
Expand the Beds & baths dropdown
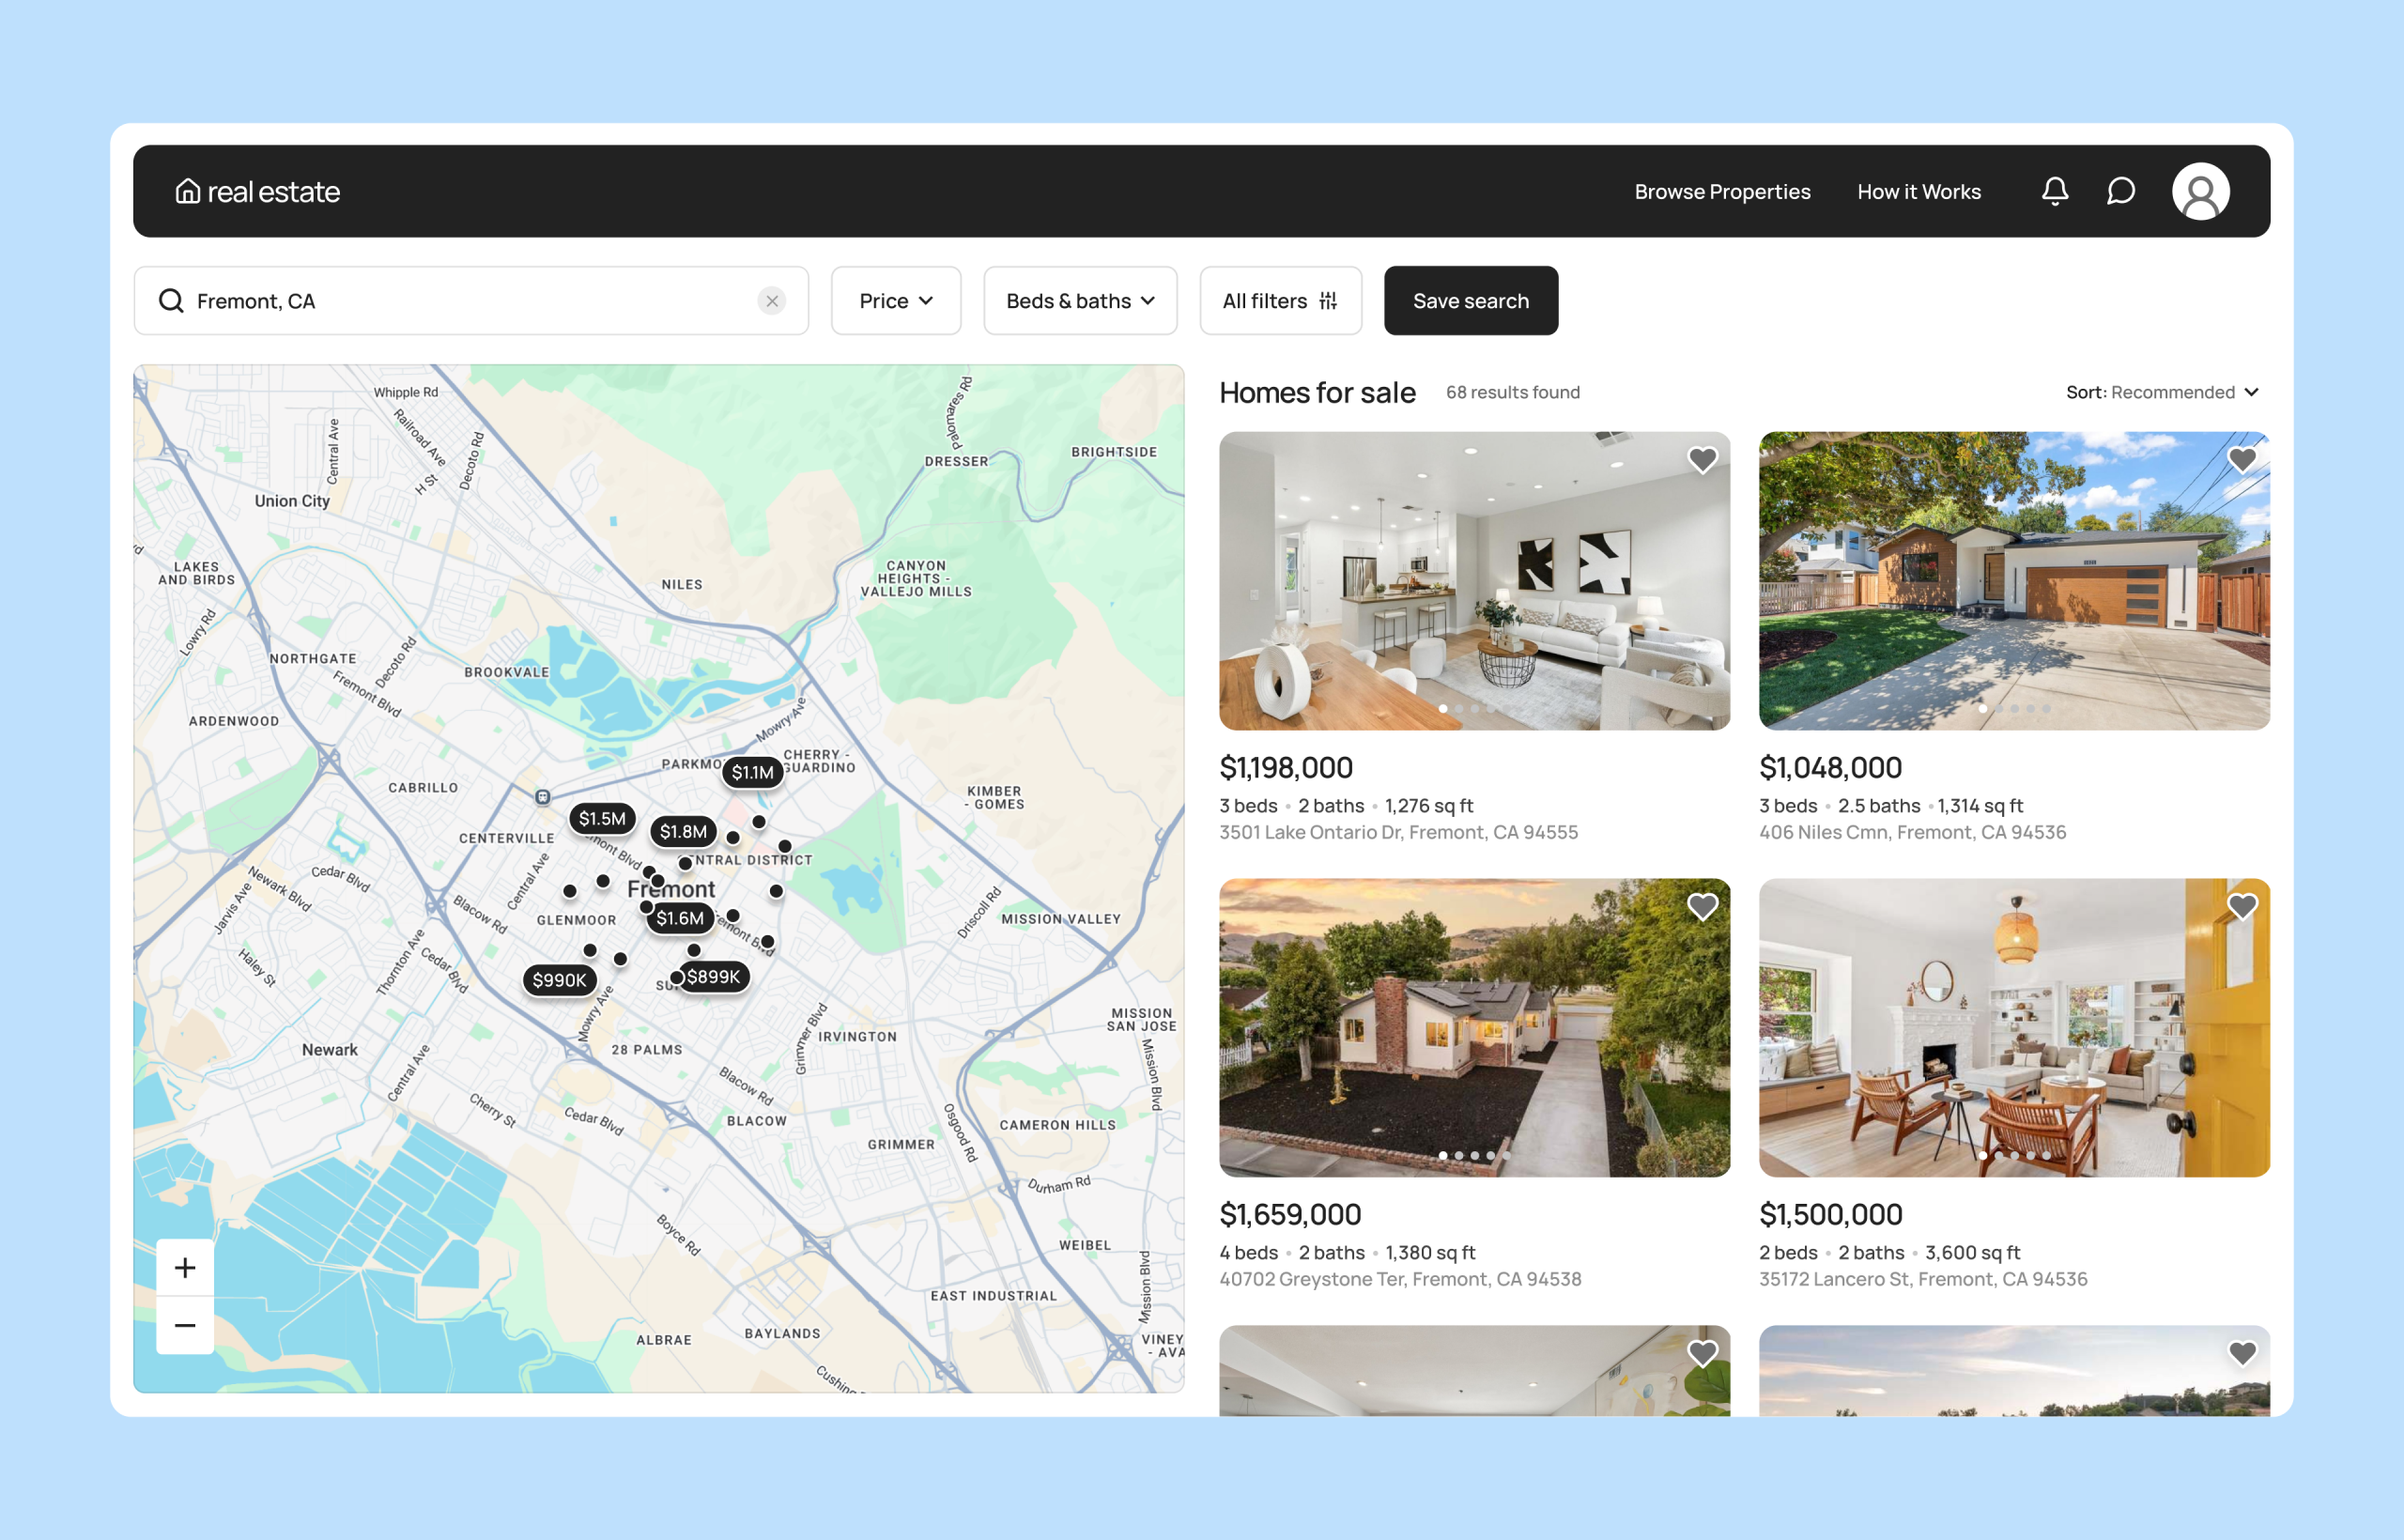point(1079,301)
